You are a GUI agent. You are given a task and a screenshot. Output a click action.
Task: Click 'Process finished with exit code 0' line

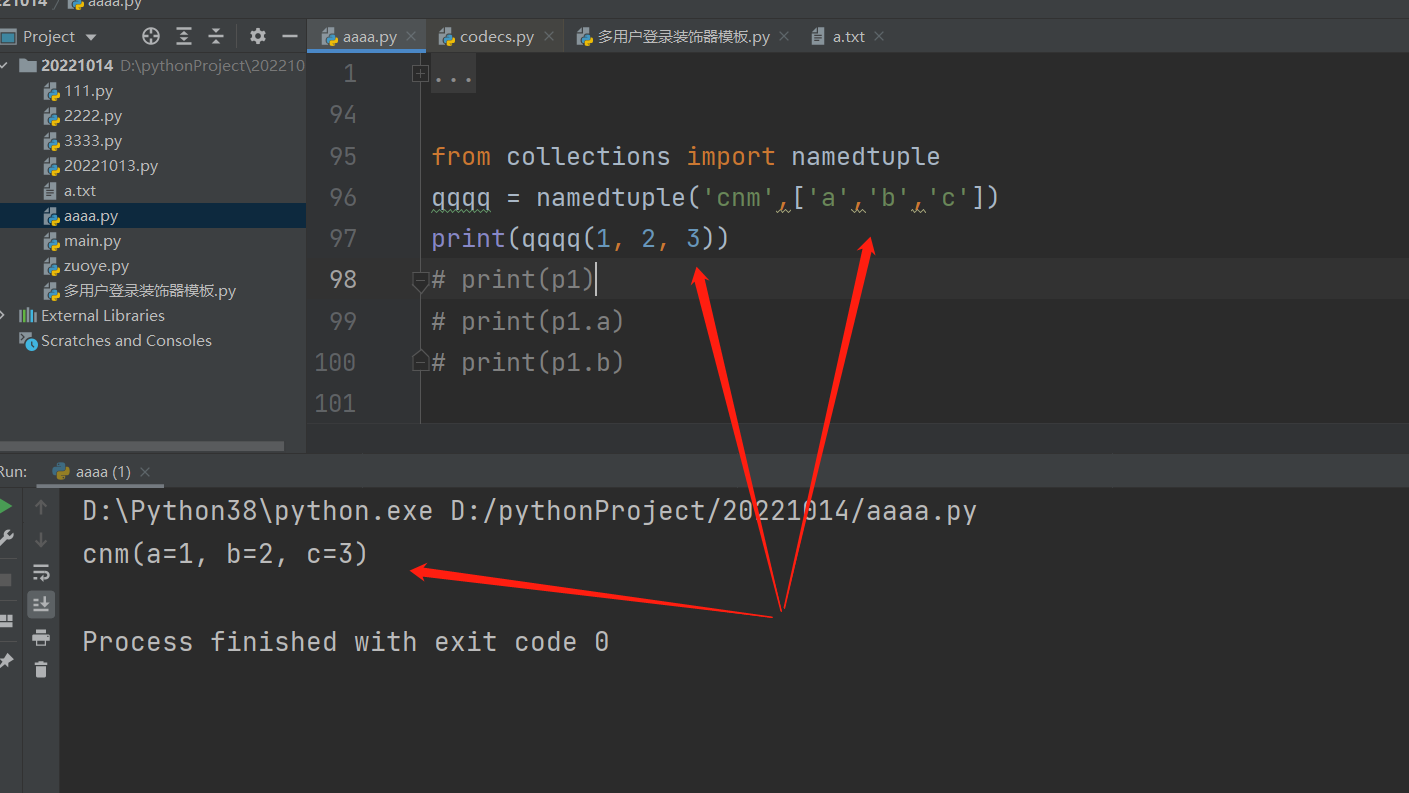click(346, 642)
